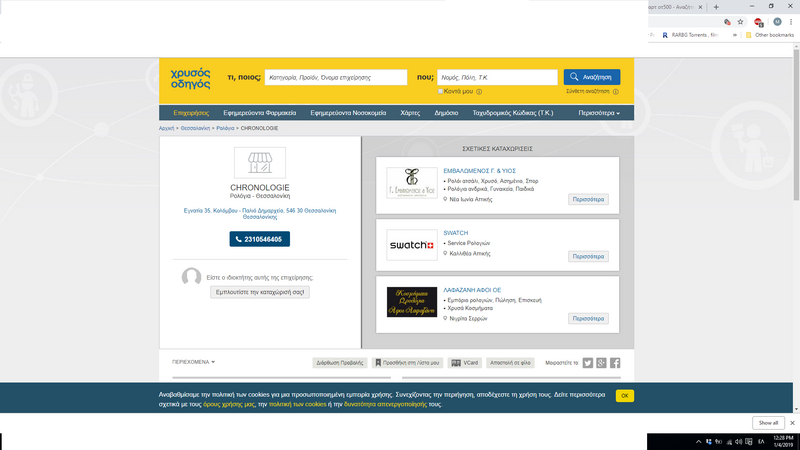Click Περισσότερα for the SWATCH listing
This screenshot has height=450, width=800.
[x=588, y=257]
